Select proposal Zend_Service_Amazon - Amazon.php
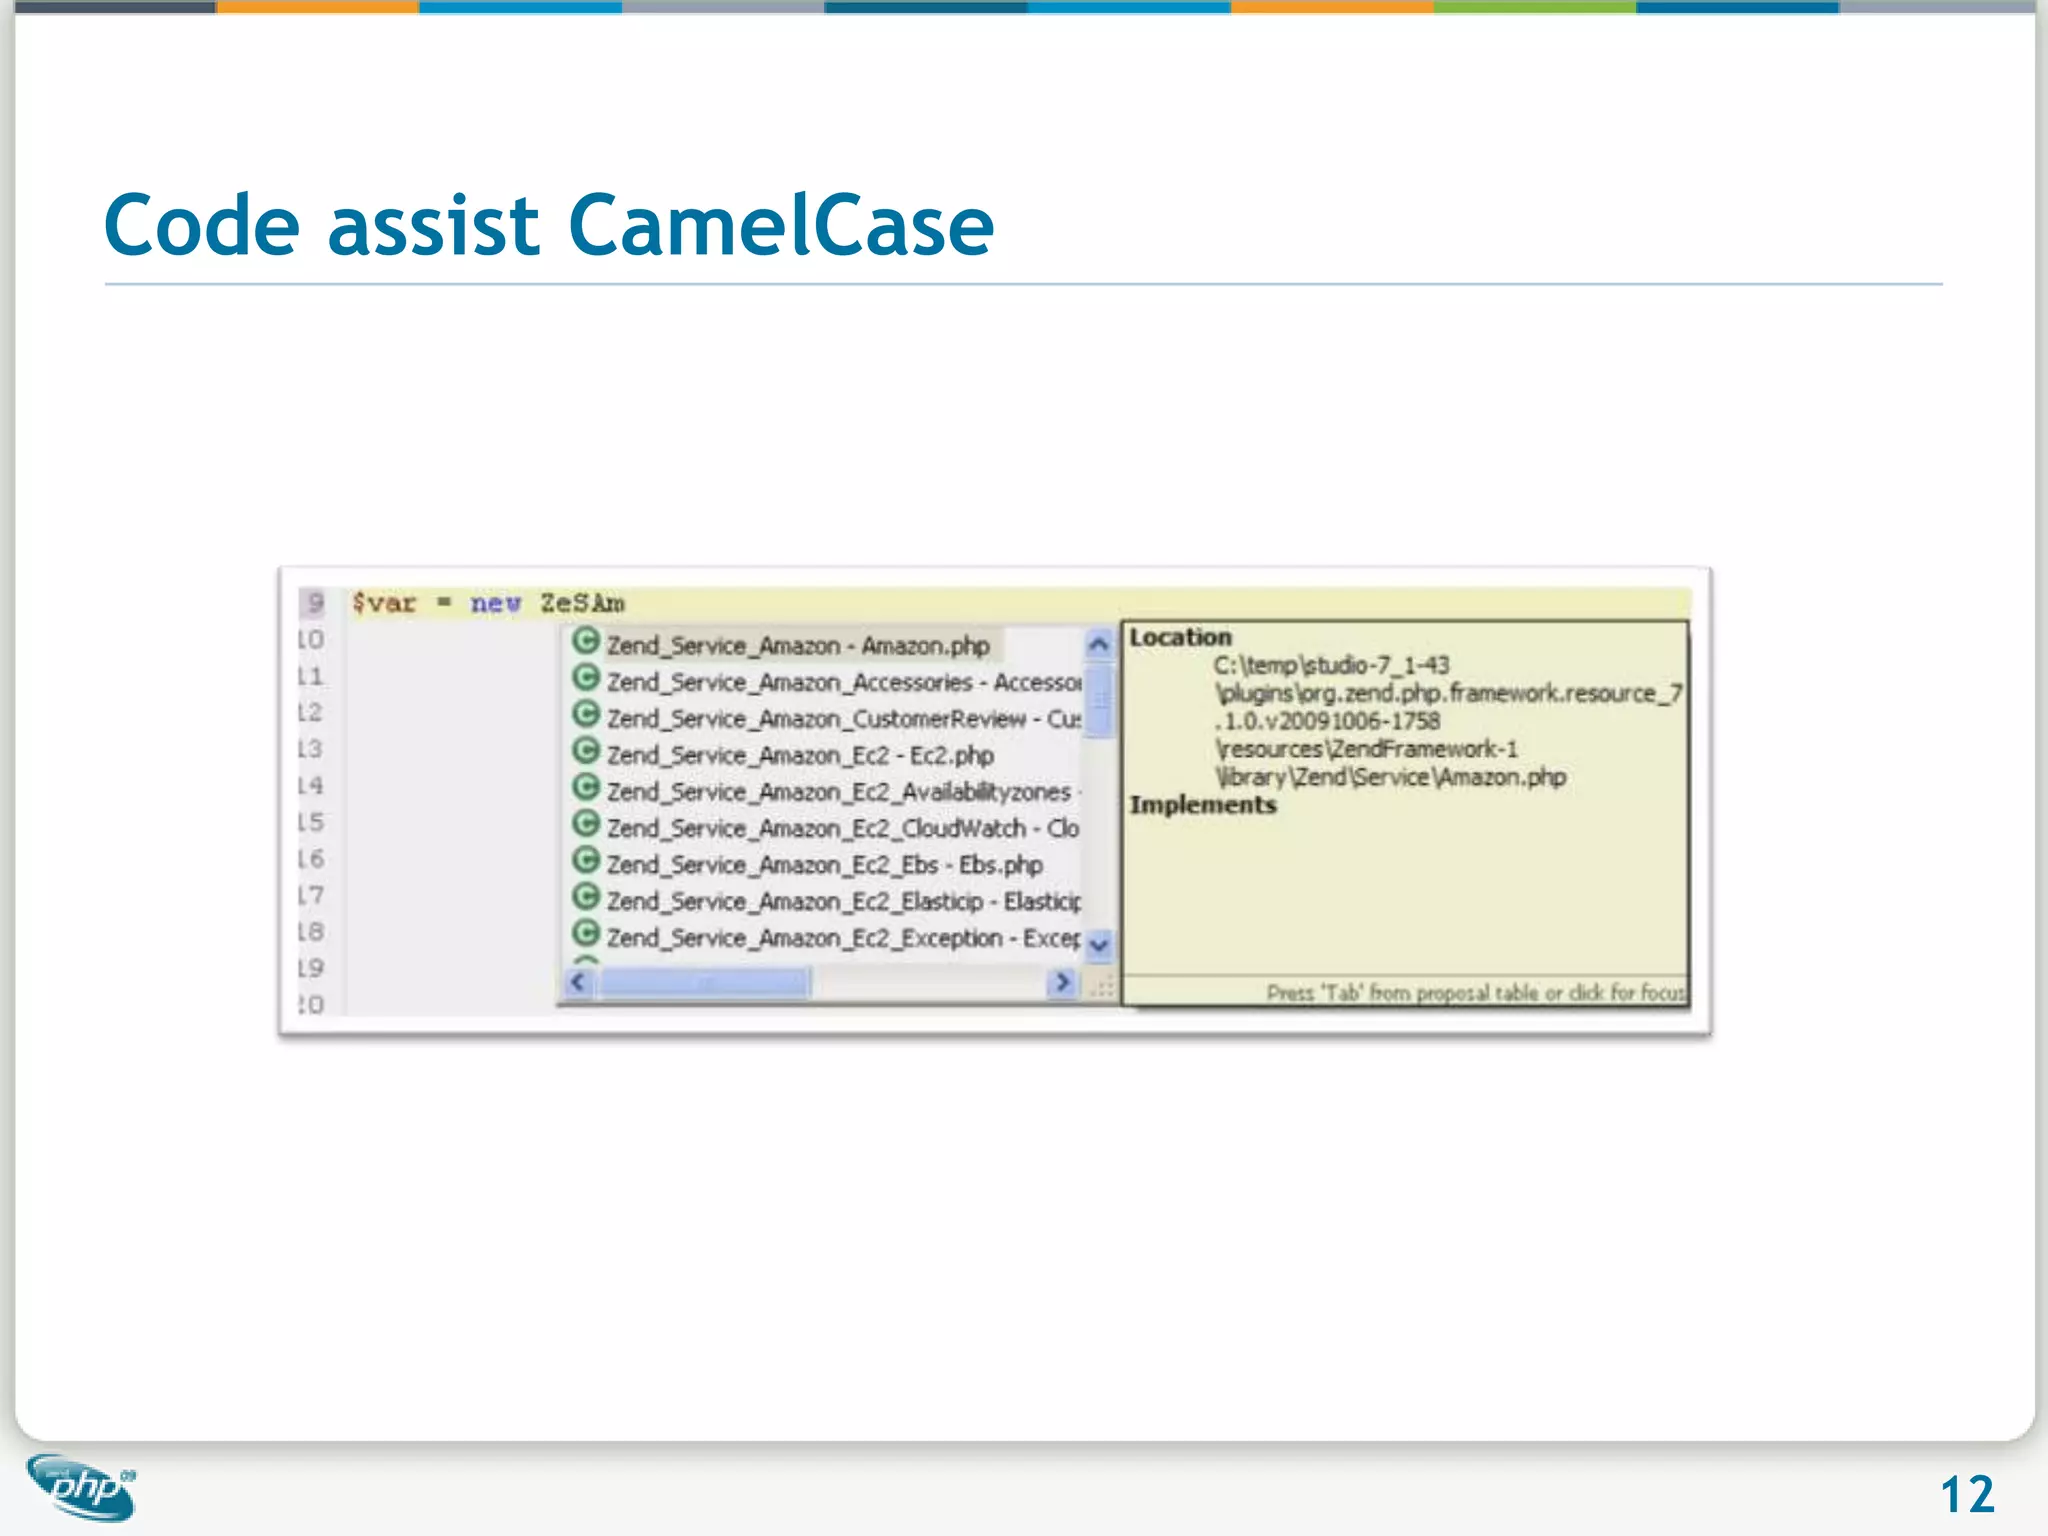The height and width of the screenshot is (1536, 2048). point(798,645)
